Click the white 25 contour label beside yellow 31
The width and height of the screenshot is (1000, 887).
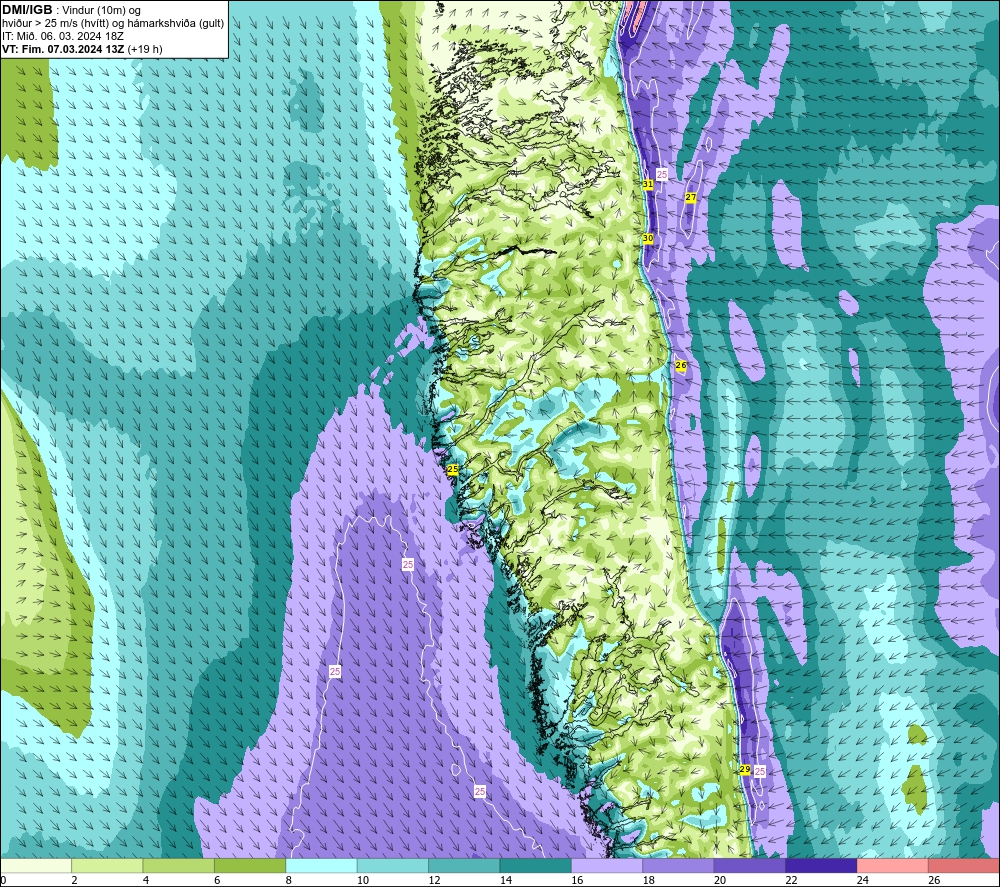coord(662,174)
